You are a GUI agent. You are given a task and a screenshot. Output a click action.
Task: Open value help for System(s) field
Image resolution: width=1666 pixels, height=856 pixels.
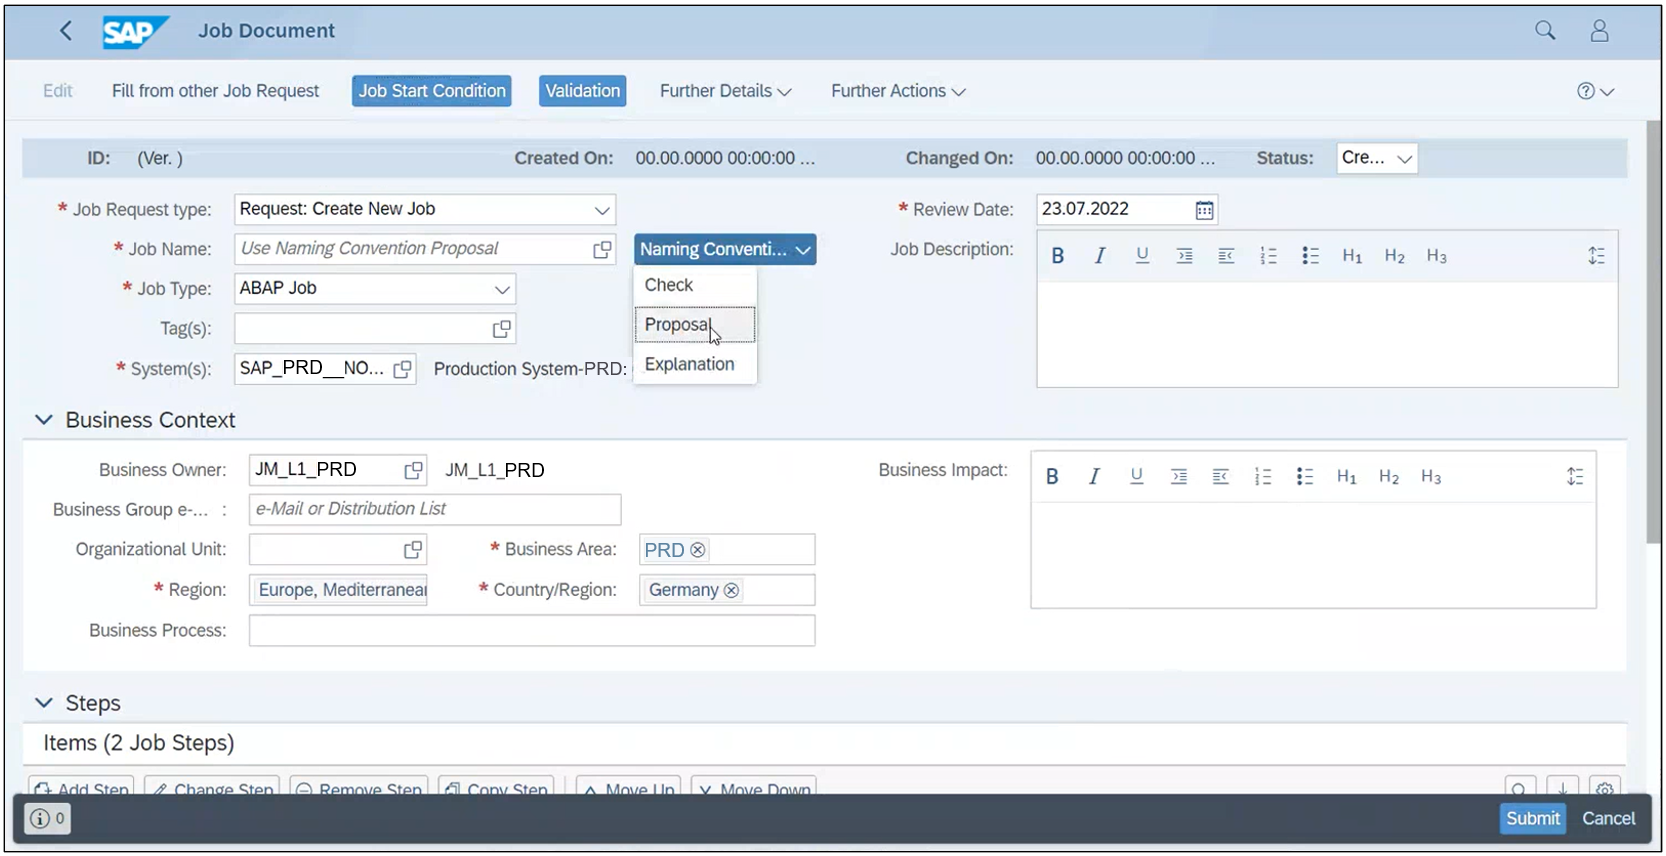click(x=403, y=369)
